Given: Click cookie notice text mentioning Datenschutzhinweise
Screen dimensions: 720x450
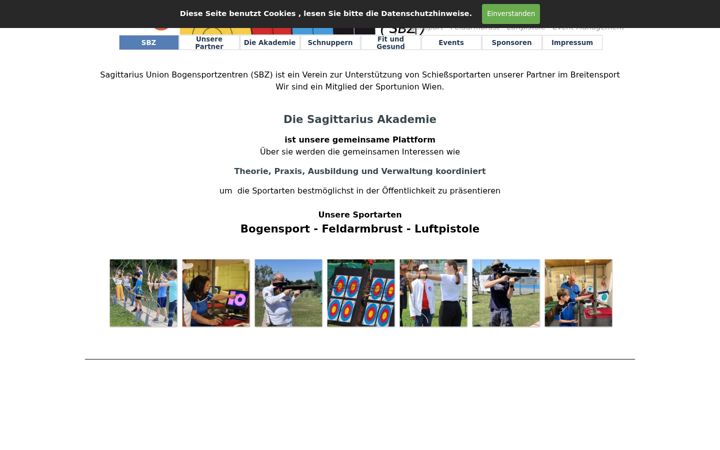Looking at the screenshot, I should 326,13.
